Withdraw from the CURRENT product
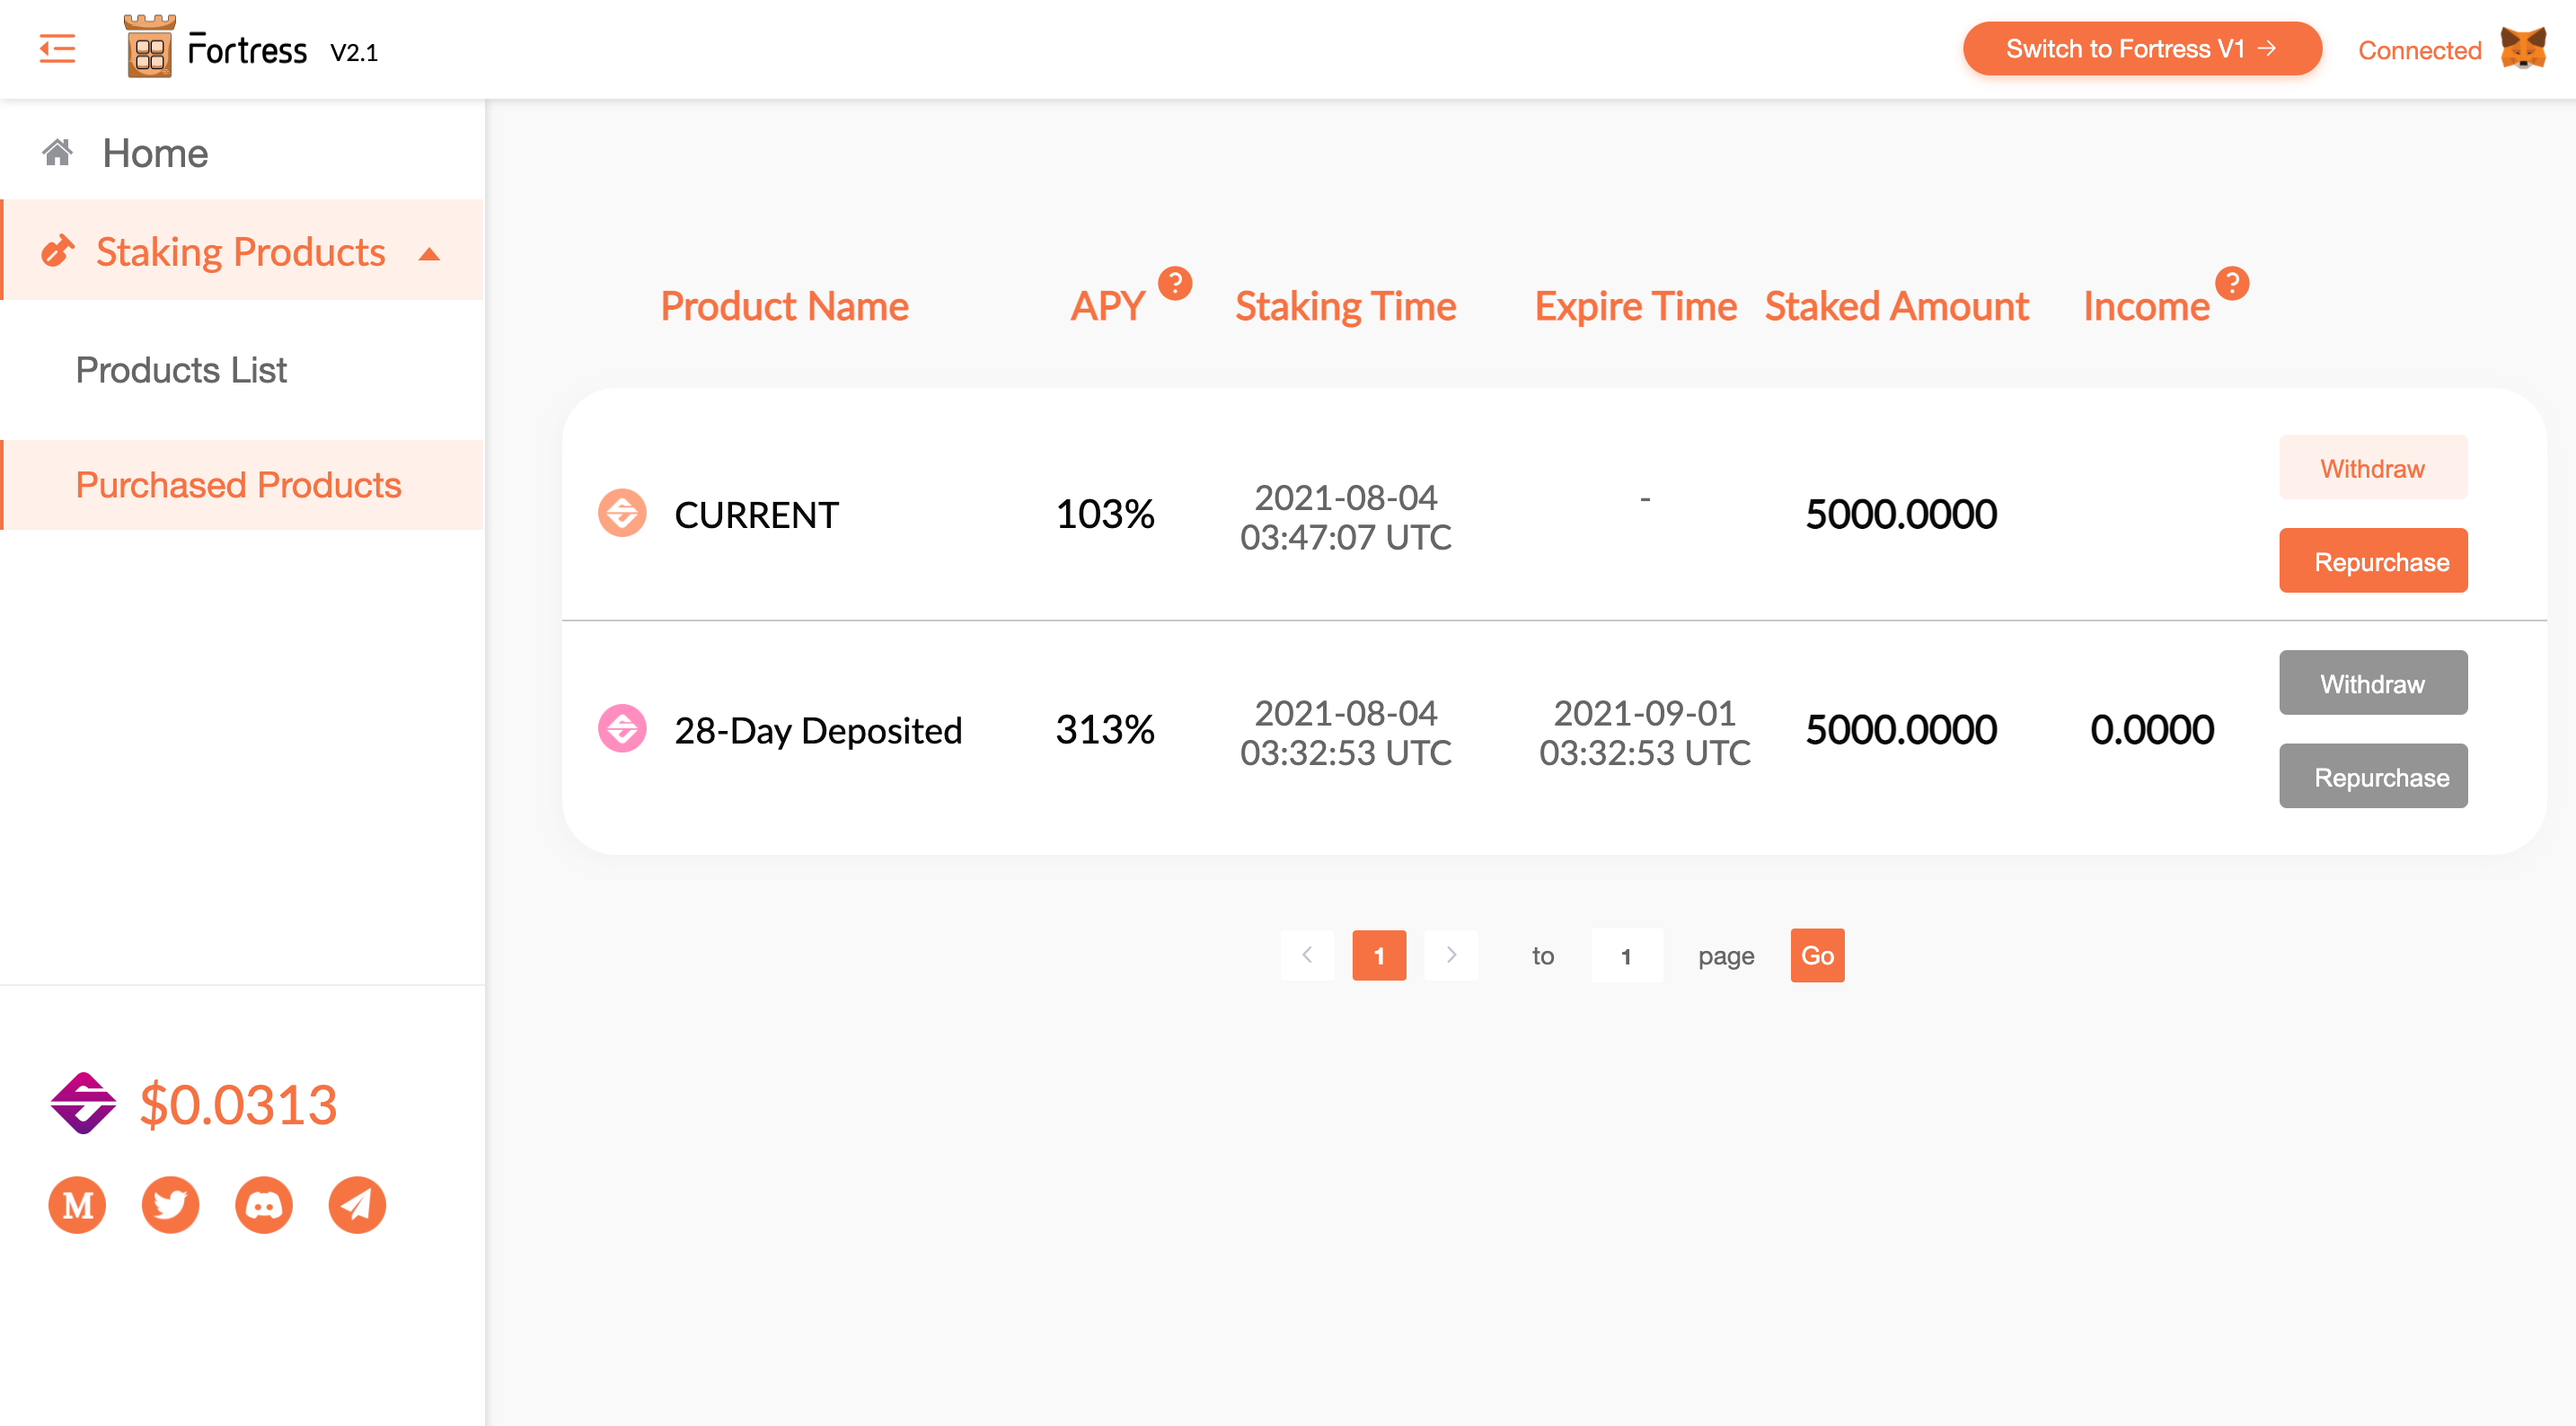The height and width of the screenshot is (1426, 2576). 2372,468
